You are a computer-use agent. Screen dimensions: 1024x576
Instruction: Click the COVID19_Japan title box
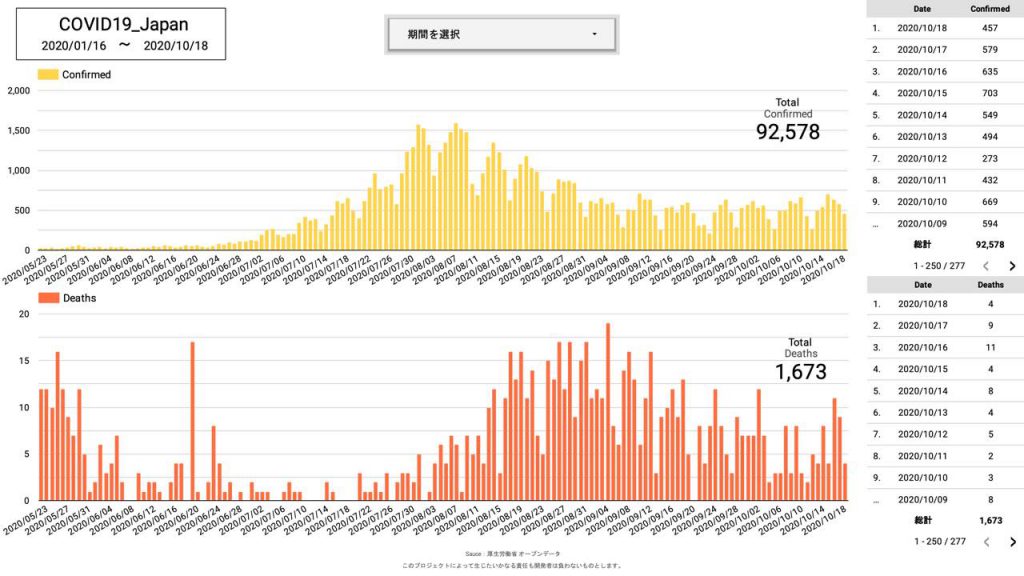click(x=120, y=34)
